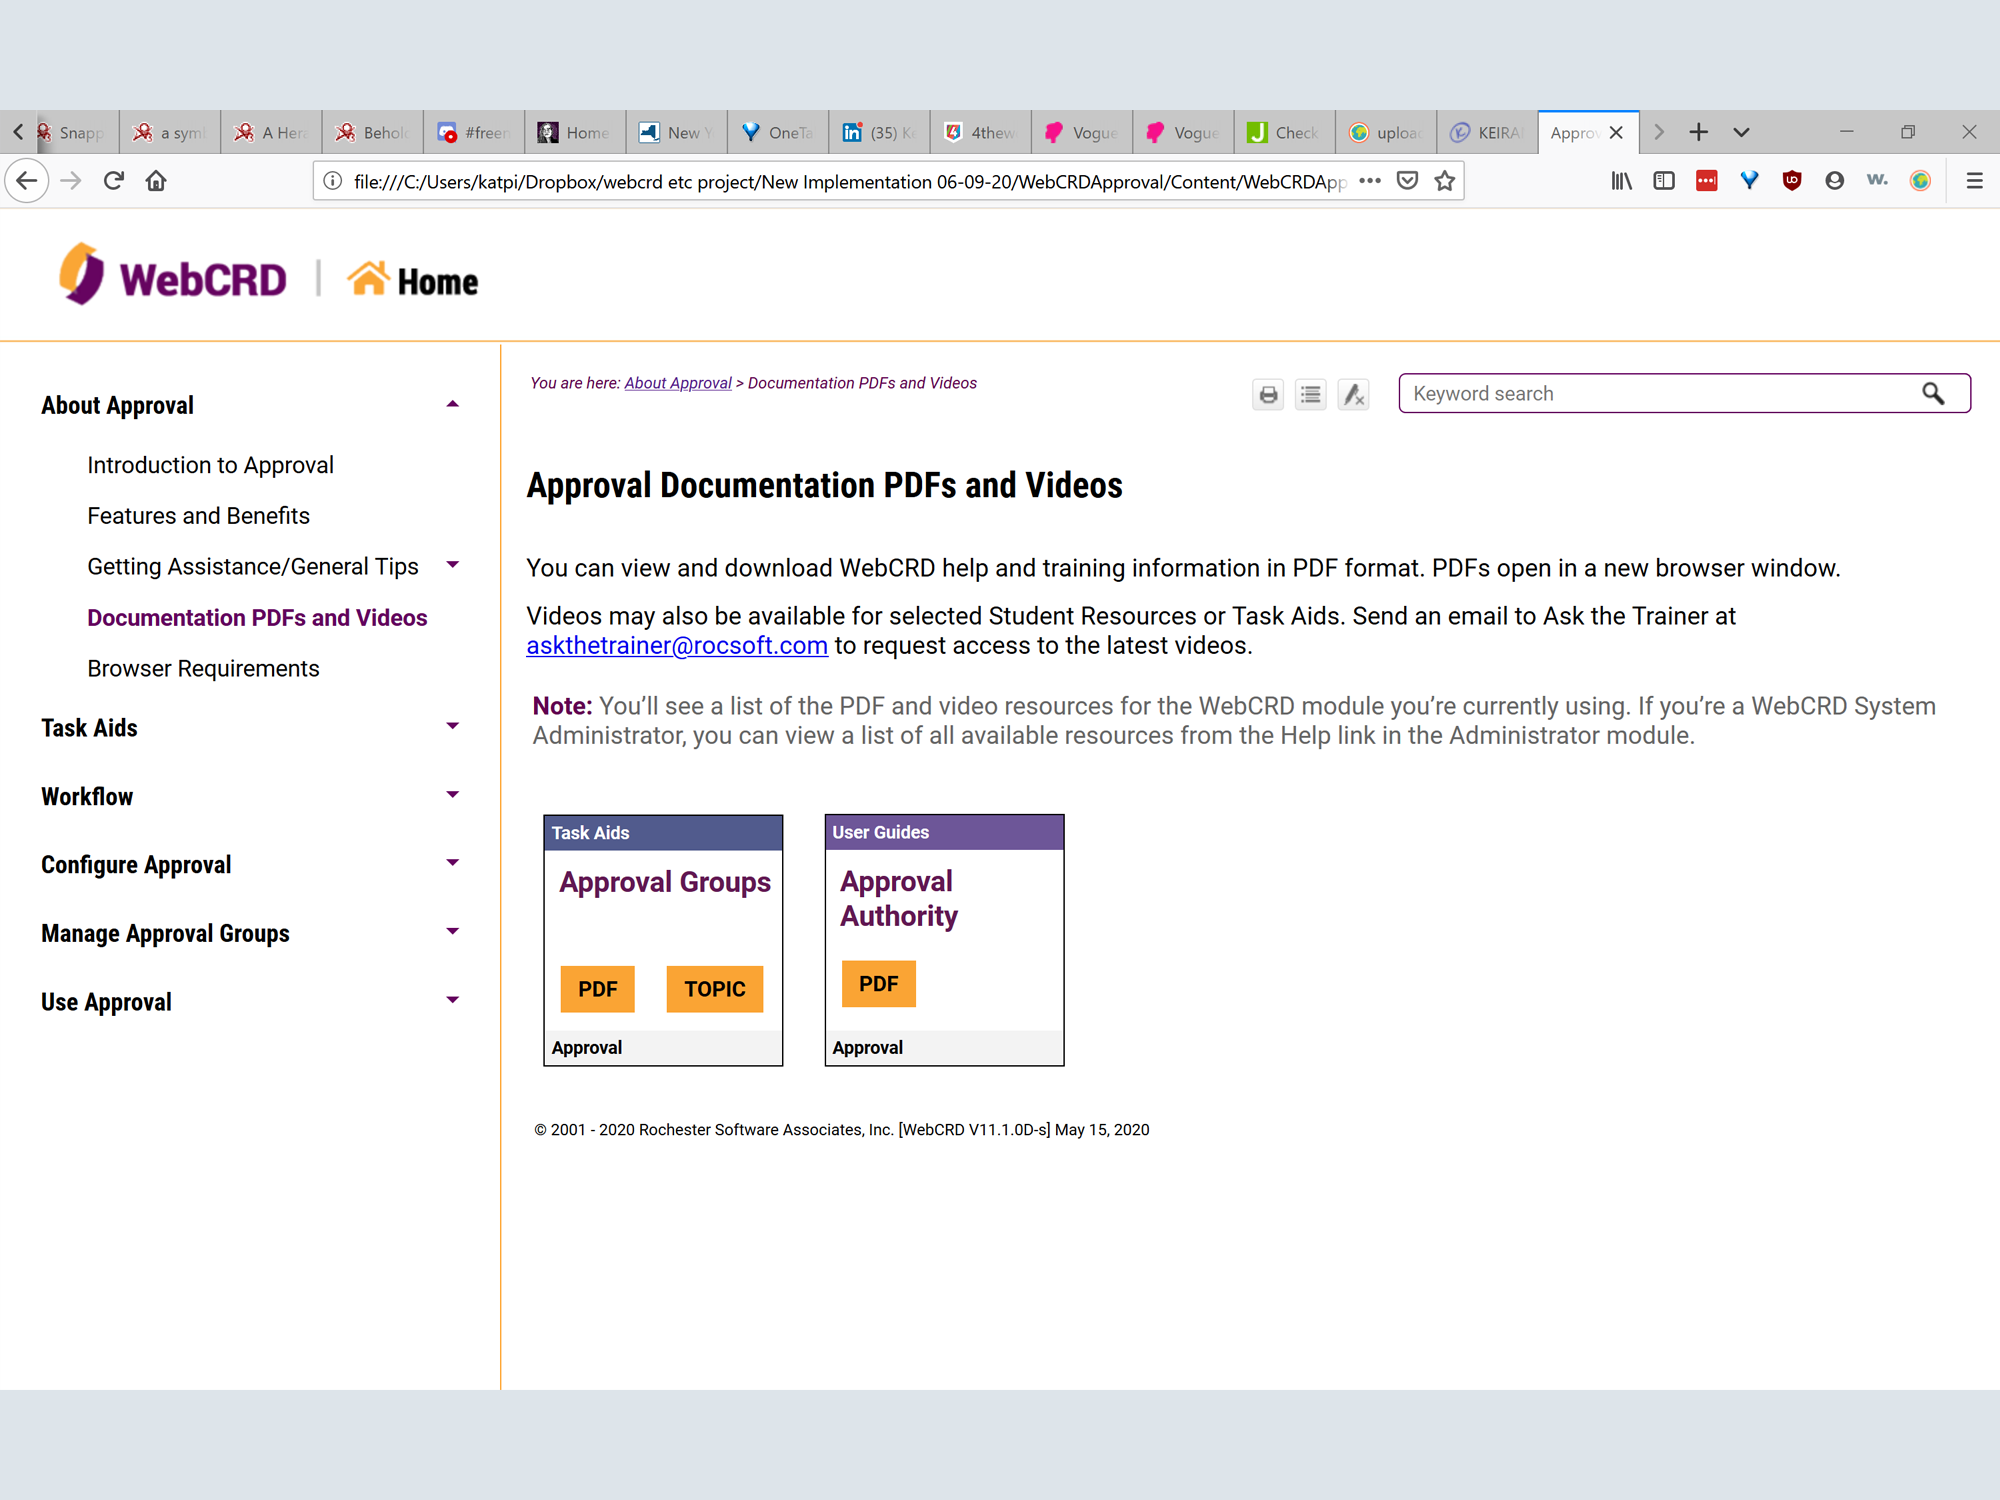Select Manage Approval Groups menu item
Image resolution: width=2000 pixels, height=1500 pixels.
tap(165, 933)
